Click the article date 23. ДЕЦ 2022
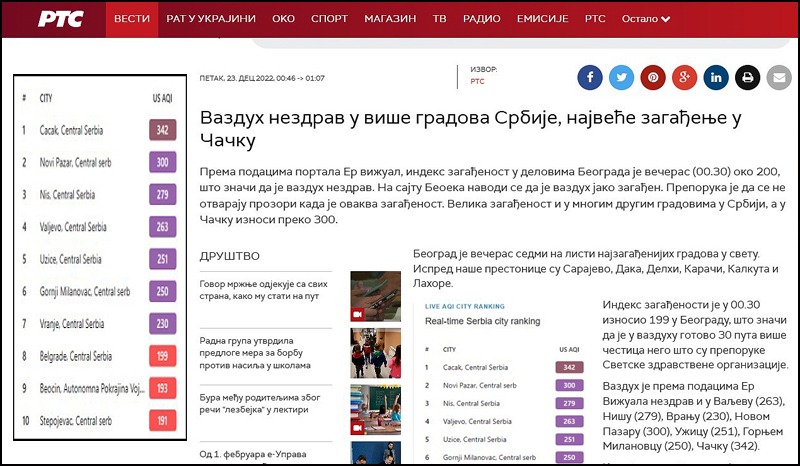This screenshot has width=800, height=466. (x=262, y=78)
